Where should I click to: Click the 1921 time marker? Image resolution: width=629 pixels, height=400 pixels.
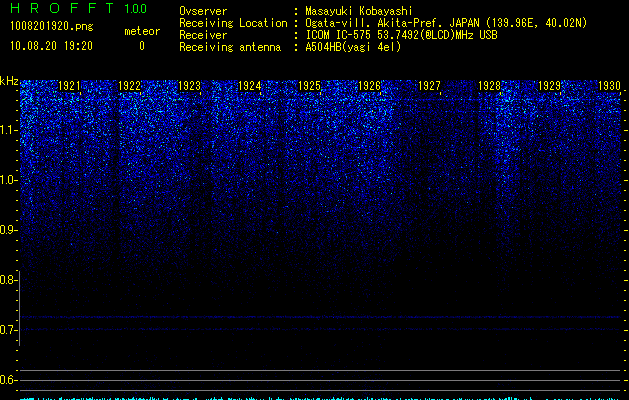click(69, 86)
